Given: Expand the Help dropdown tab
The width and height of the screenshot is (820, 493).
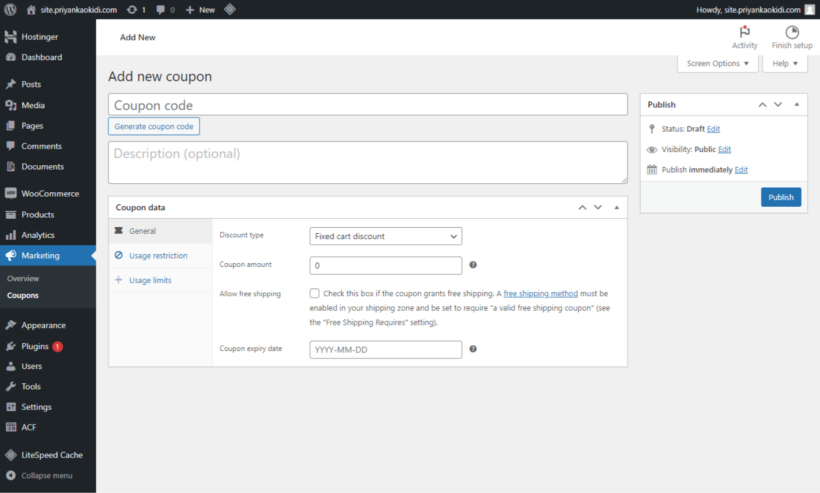Looking at the screenshot, I should pos(785,64).
